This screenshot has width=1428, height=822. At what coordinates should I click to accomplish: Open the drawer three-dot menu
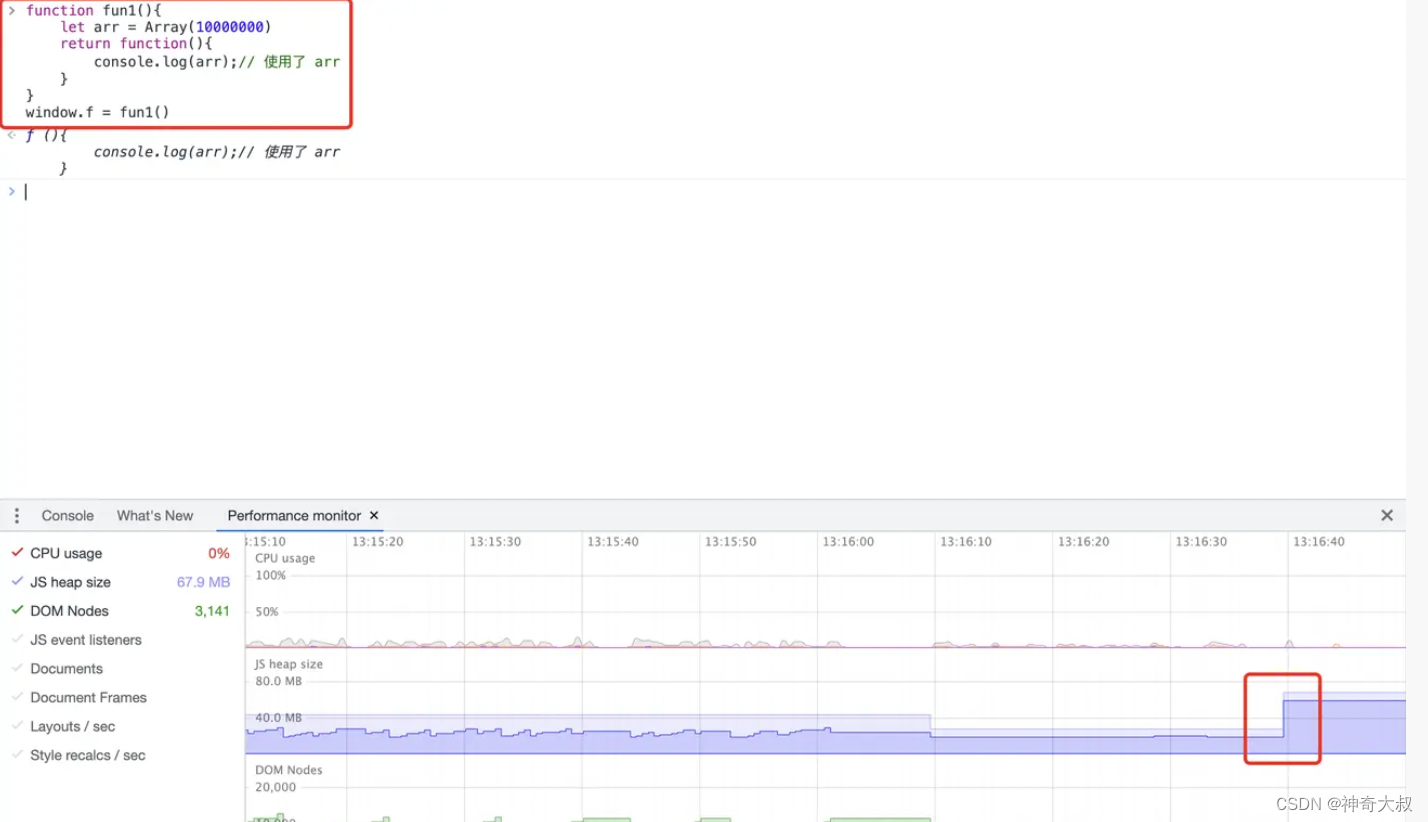point(17,516)
